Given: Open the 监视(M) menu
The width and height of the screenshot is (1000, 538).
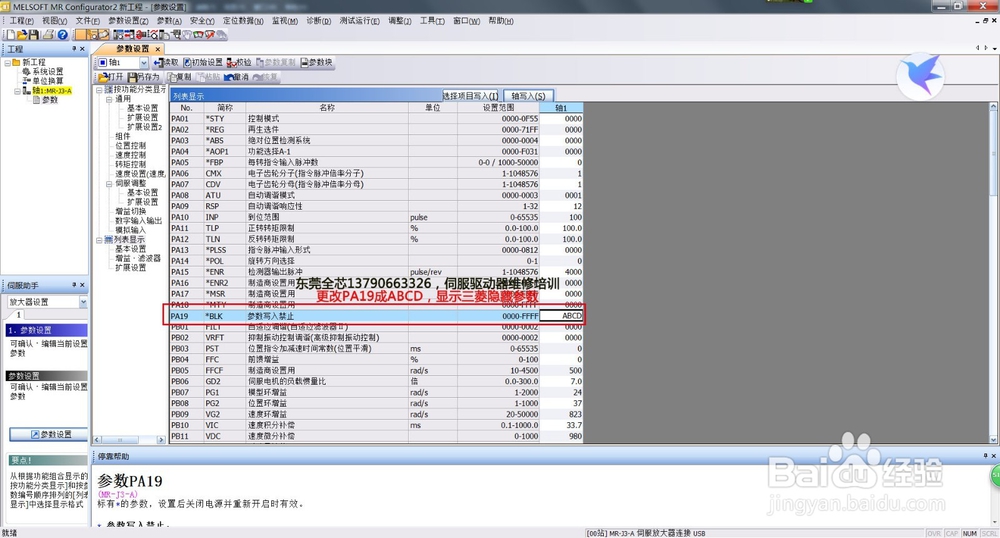Looking at the screenshot, I should pyautogui.click(x=284, y=20).
